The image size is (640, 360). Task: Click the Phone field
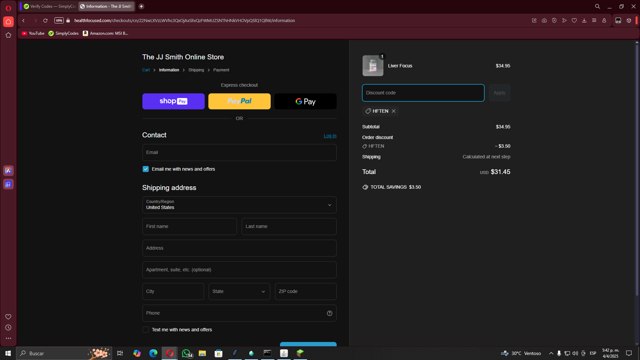pyautogui.click(x=239, y=313)
